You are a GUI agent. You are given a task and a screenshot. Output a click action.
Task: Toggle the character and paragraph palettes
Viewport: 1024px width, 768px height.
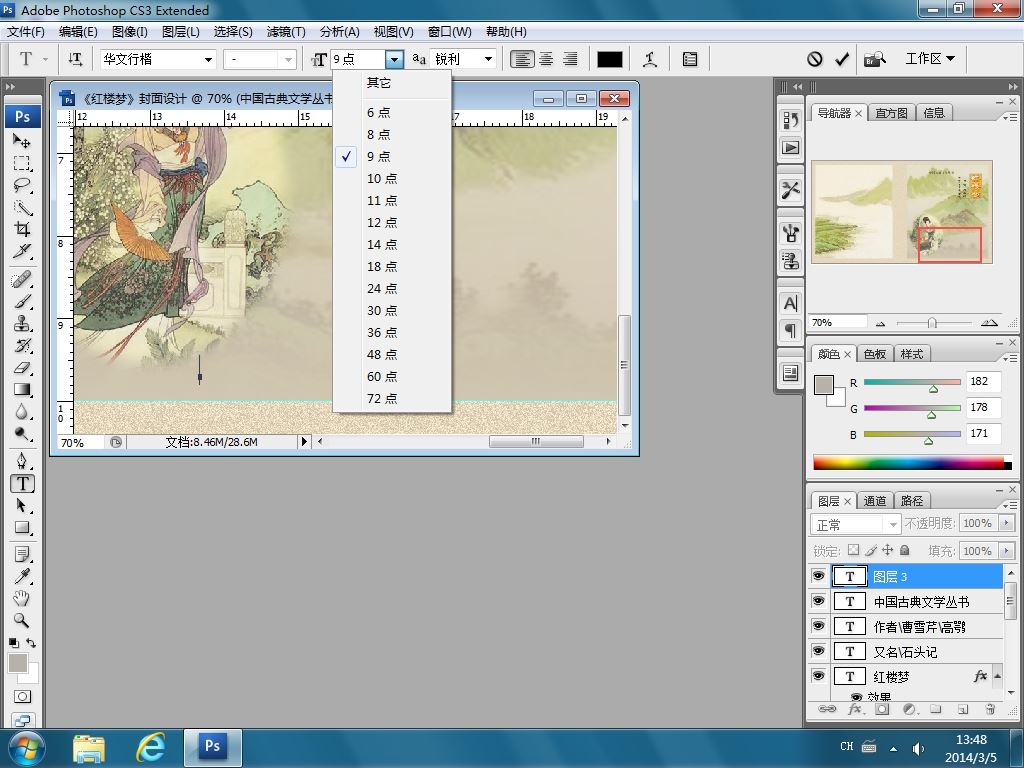click(690, 59)
